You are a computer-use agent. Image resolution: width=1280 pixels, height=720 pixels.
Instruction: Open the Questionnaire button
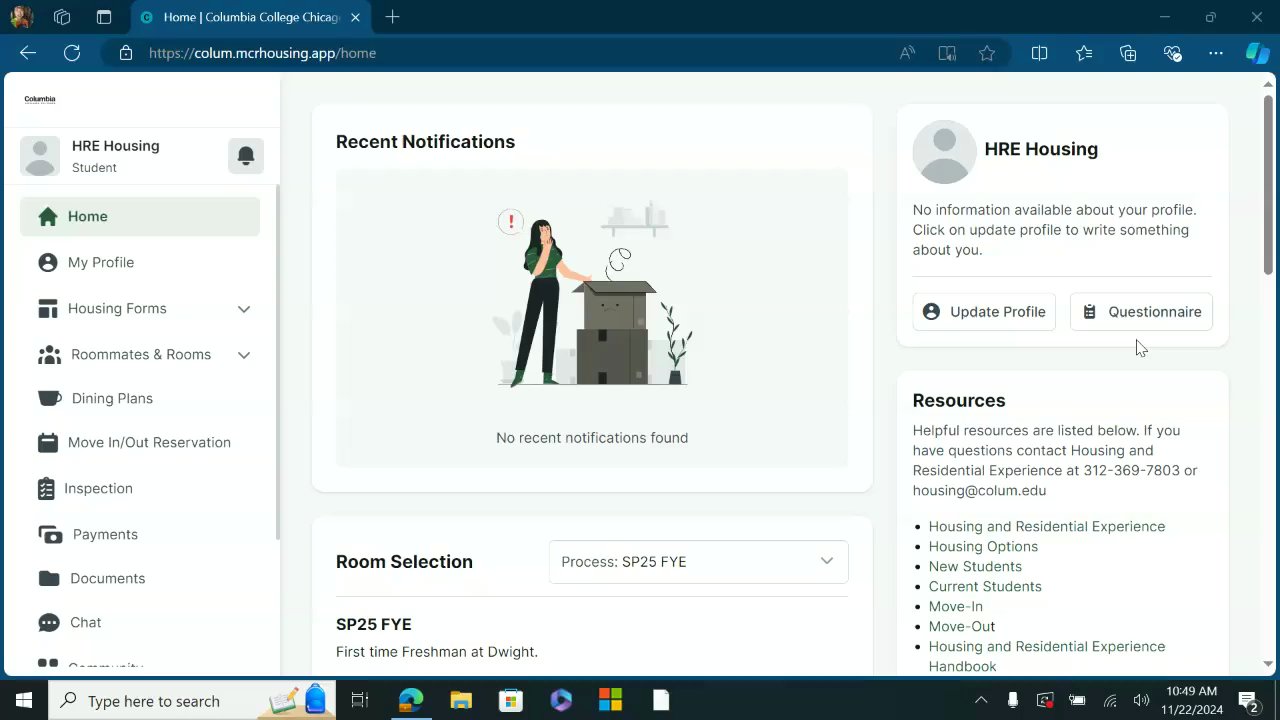click(x=1141, y=312)
